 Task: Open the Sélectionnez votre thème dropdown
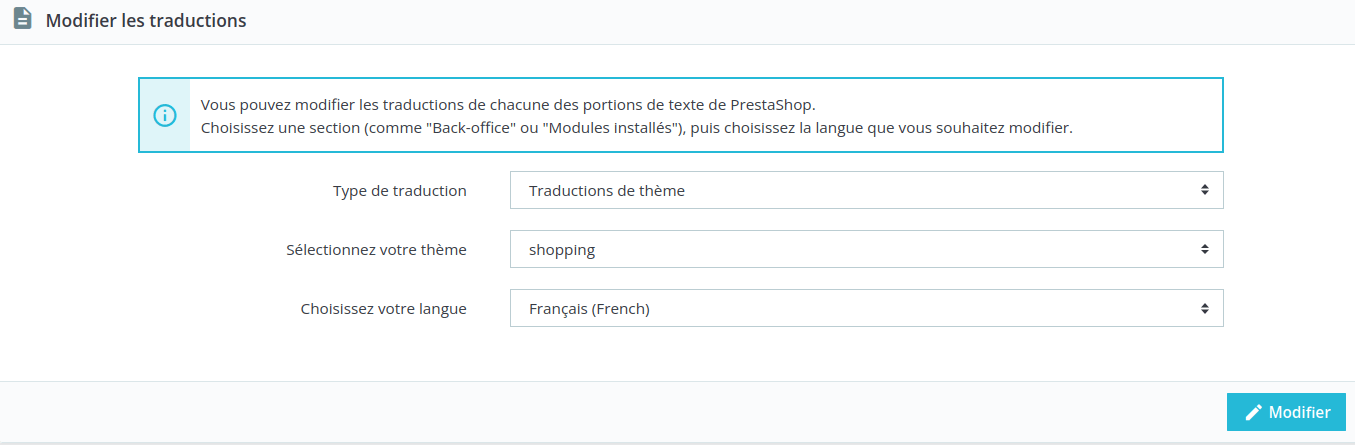tap(866, 249)
